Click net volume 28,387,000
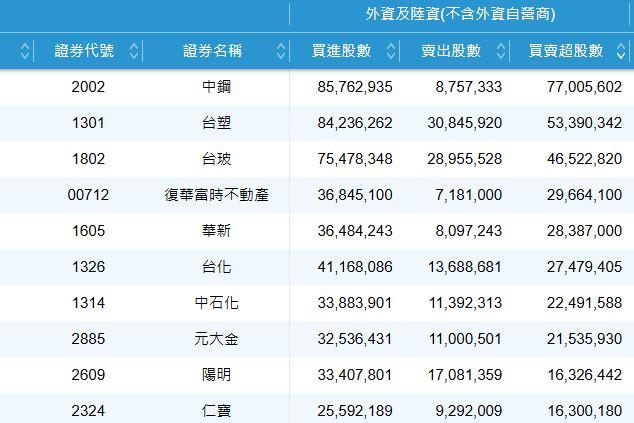Screen dimensions: 634x423 tap(585, 231)
